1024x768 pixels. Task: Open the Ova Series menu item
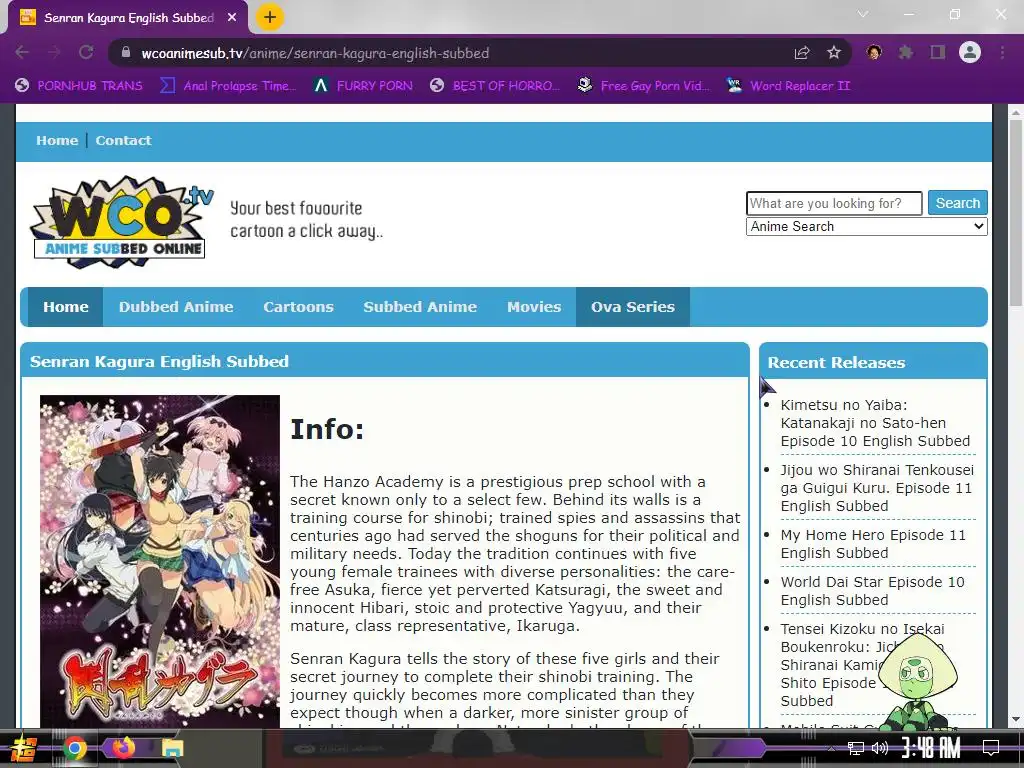pyautogui.click(x=633, y=307)
